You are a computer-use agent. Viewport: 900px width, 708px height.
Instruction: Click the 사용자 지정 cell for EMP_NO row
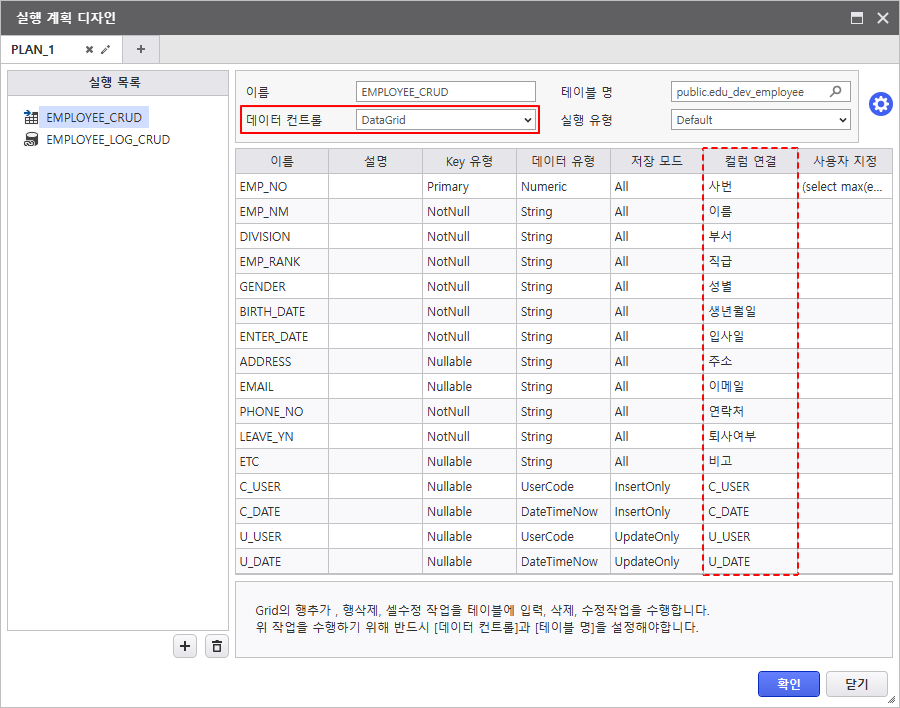click(845, 187)
